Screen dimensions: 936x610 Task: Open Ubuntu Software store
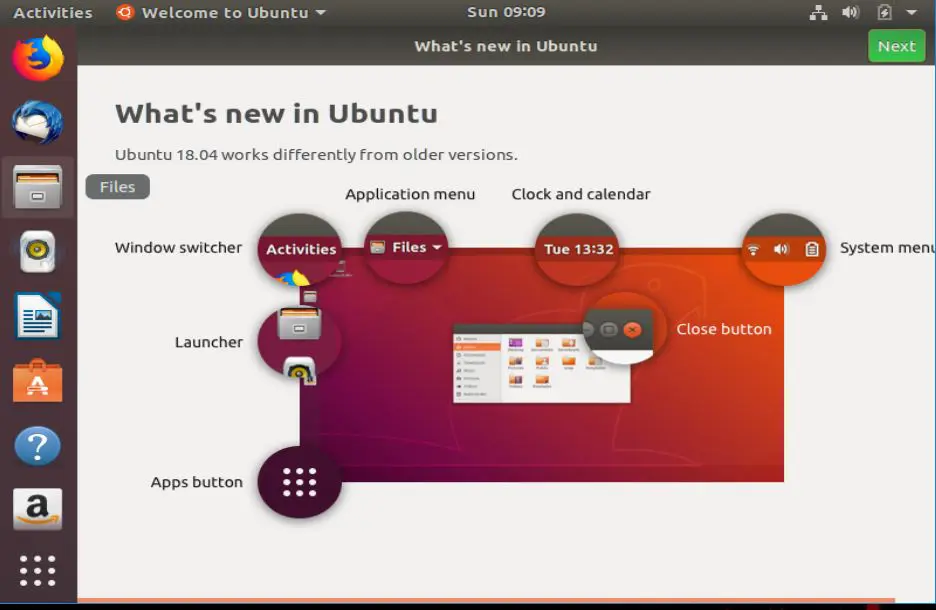click(38, 382)
